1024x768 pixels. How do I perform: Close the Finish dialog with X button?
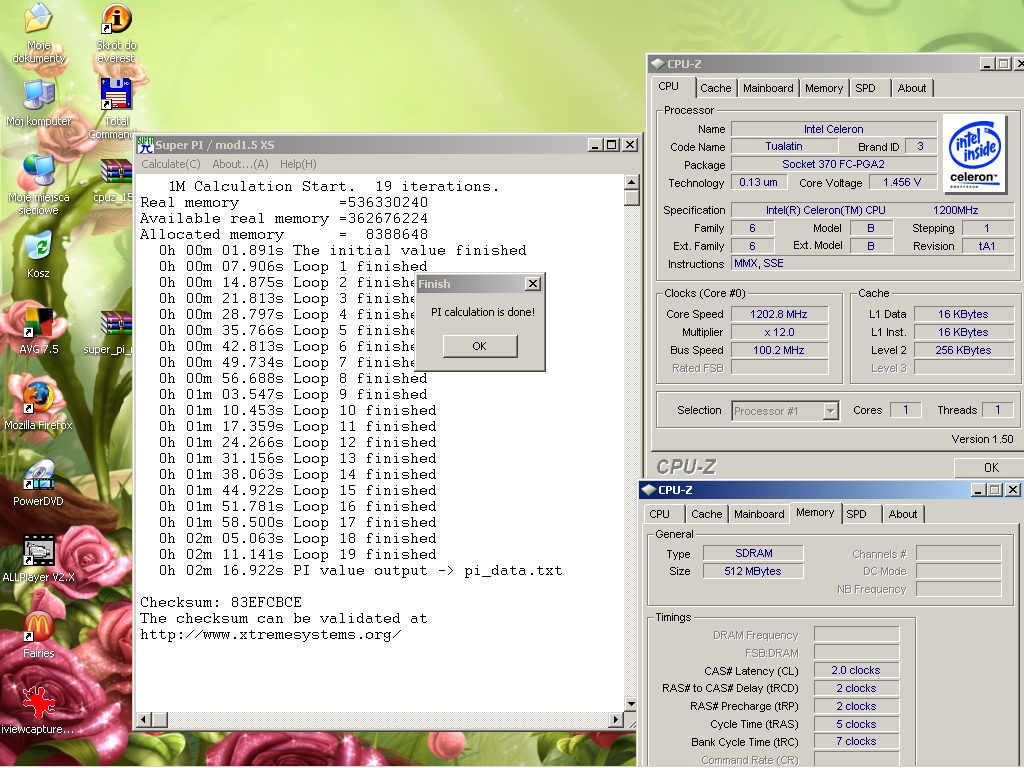coord(533,284)
